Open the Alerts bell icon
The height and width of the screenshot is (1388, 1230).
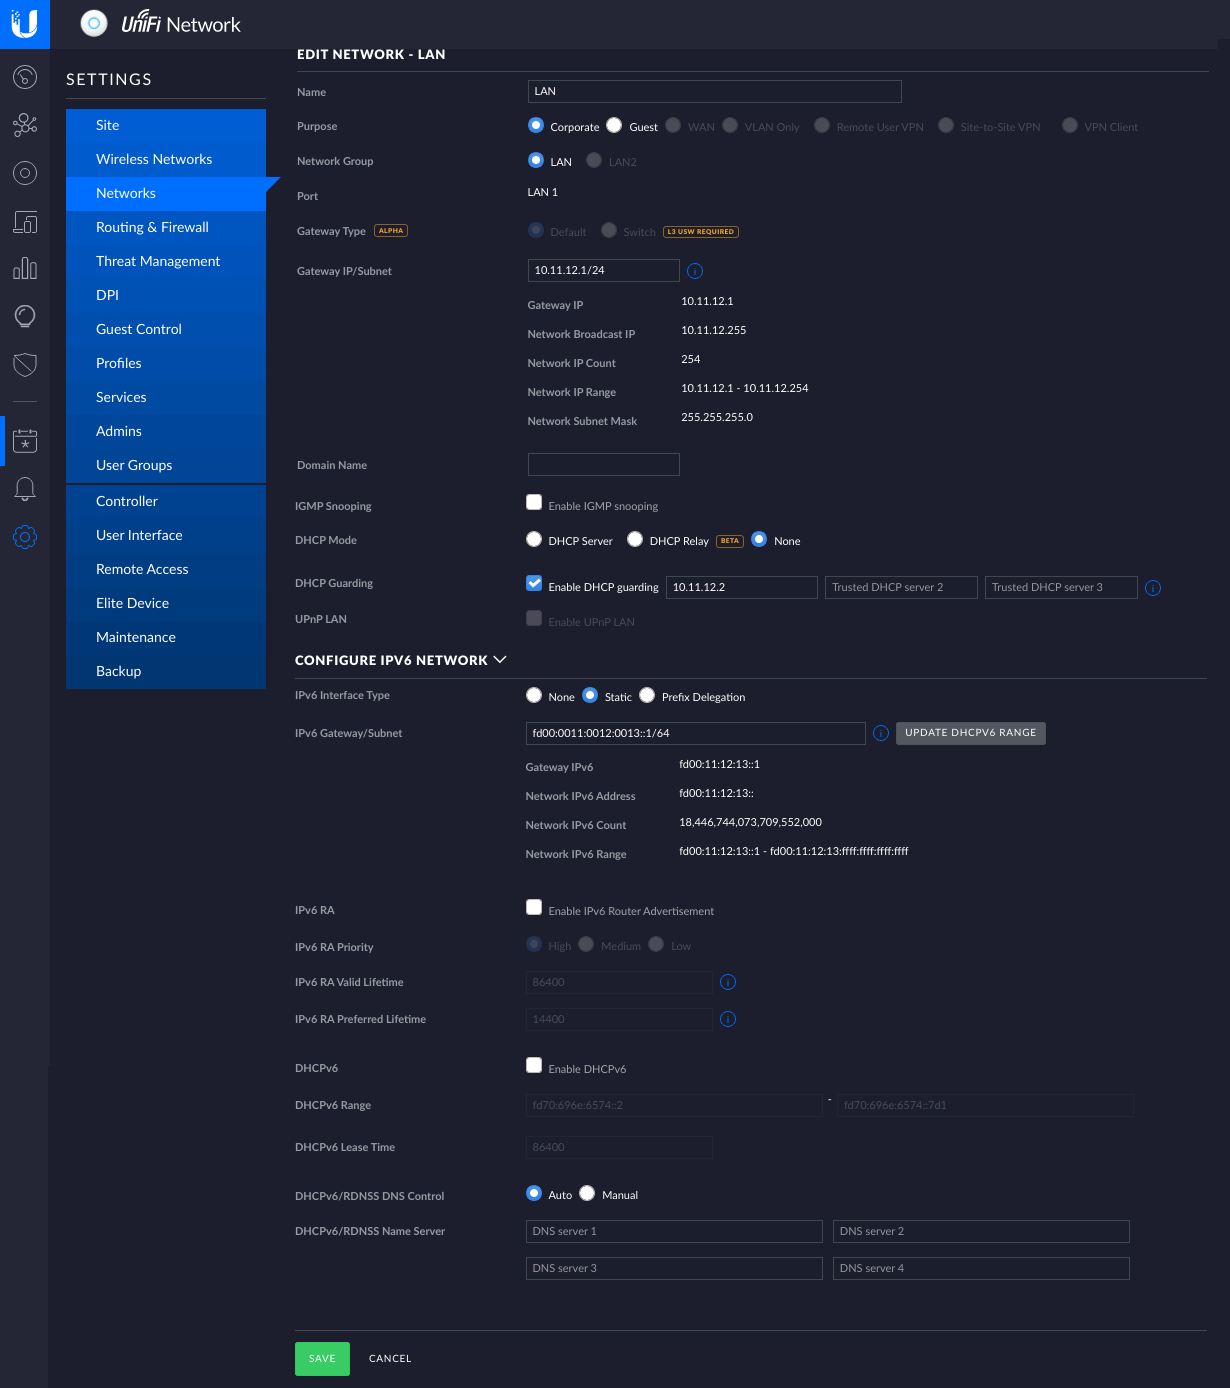(25, 489)
